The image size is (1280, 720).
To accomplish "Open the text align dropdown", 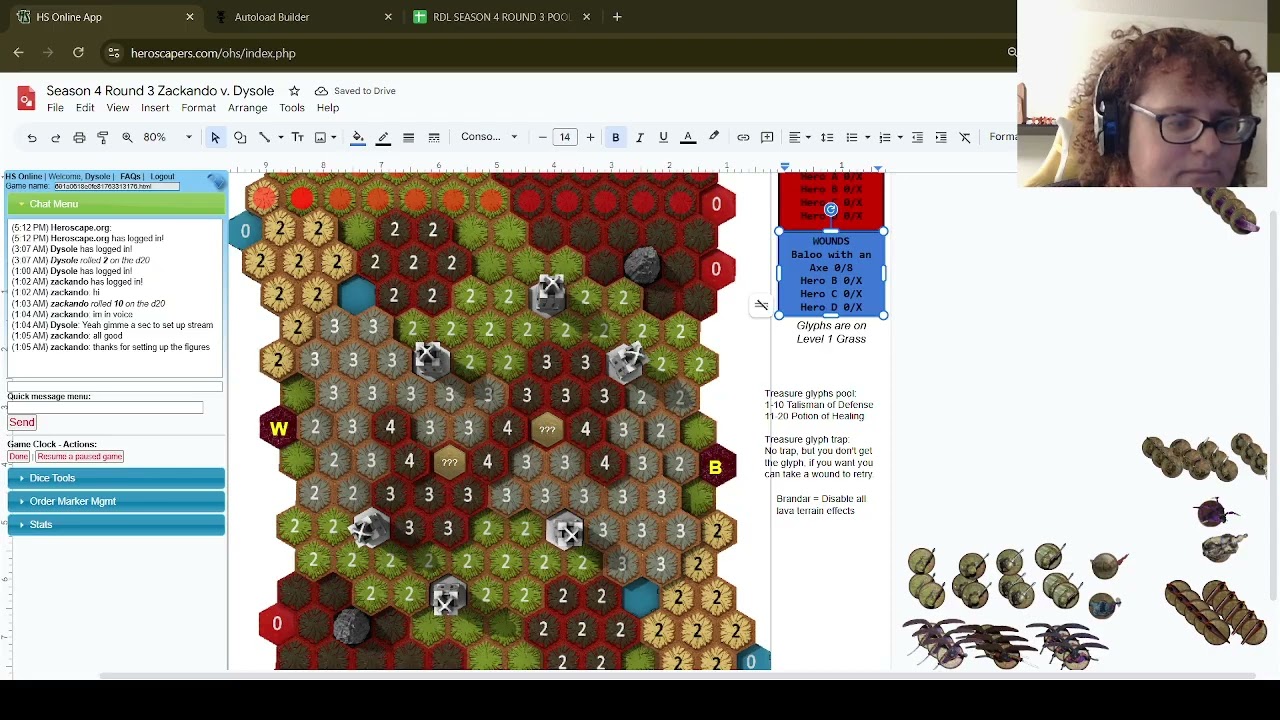I will 798,137.
